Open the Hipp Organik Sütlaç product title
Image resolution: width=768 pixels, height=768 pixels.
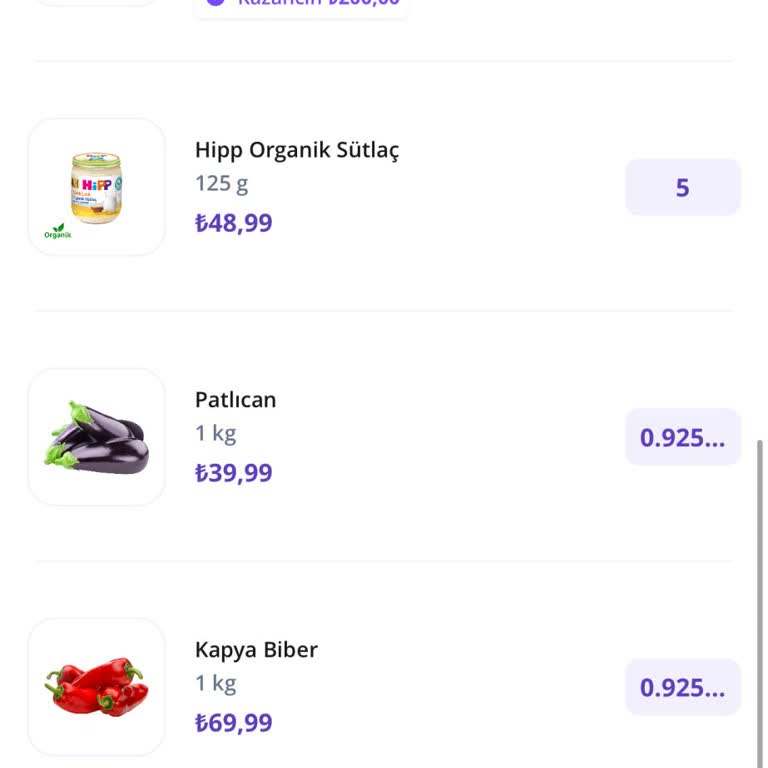(x=297, y=150)
